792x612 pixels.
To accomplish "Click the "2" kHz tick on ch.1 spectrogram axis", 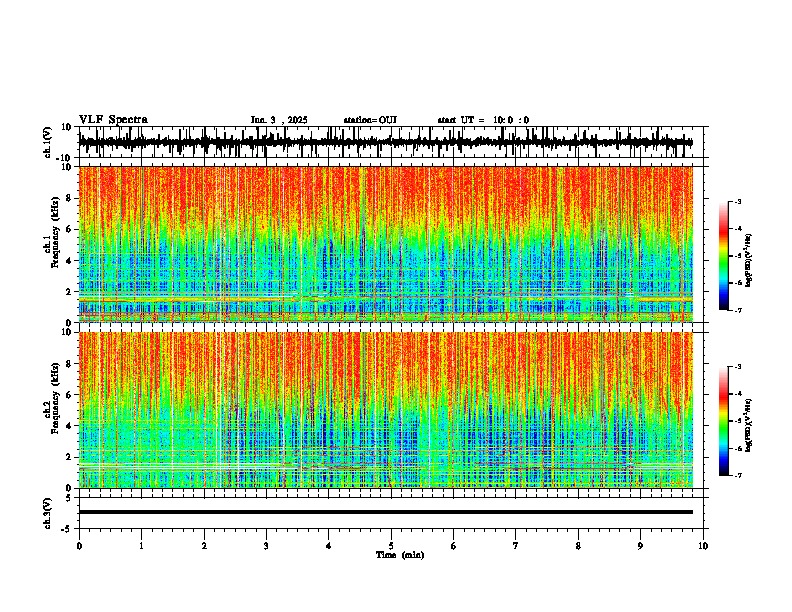I will click(71, 291).
